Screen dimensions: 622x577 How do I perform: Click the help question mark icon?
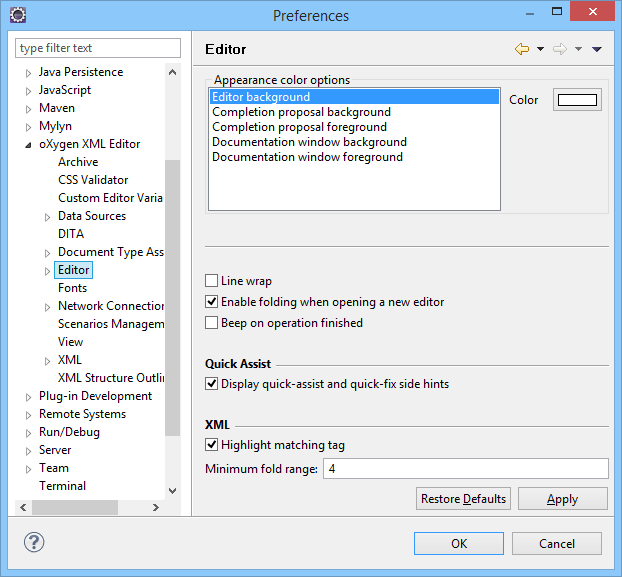(33, 543)
